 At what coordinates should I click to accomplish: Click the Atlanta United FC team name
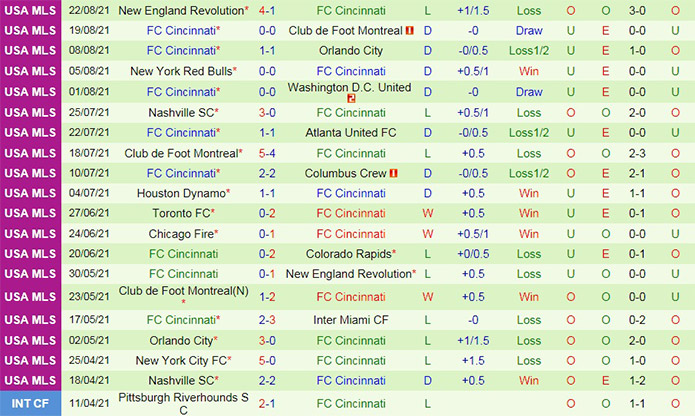click(347, 132)
